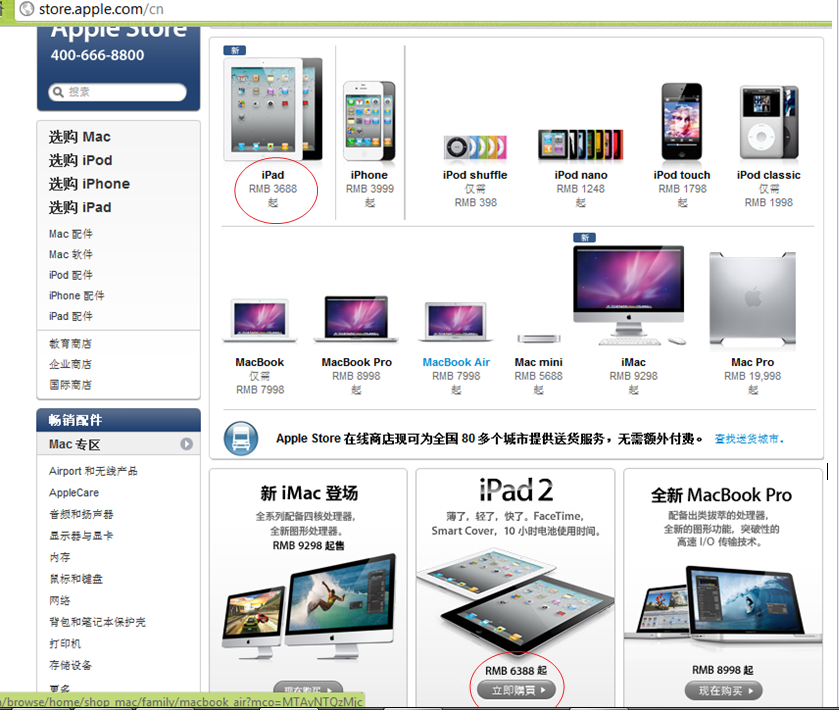Open the iPod classic product image
Screen dimensions: 839x710
tap(769, 123)
